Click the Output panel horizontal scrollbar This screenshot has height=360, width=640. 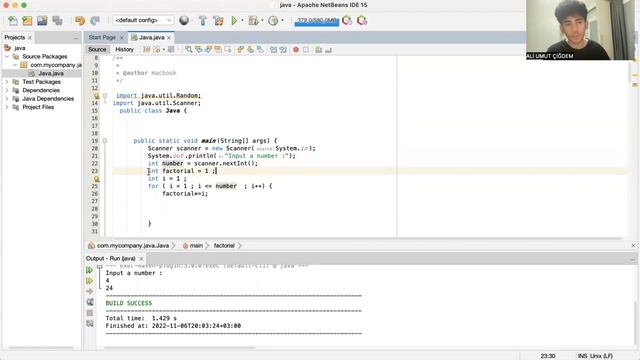pos(179,348)
